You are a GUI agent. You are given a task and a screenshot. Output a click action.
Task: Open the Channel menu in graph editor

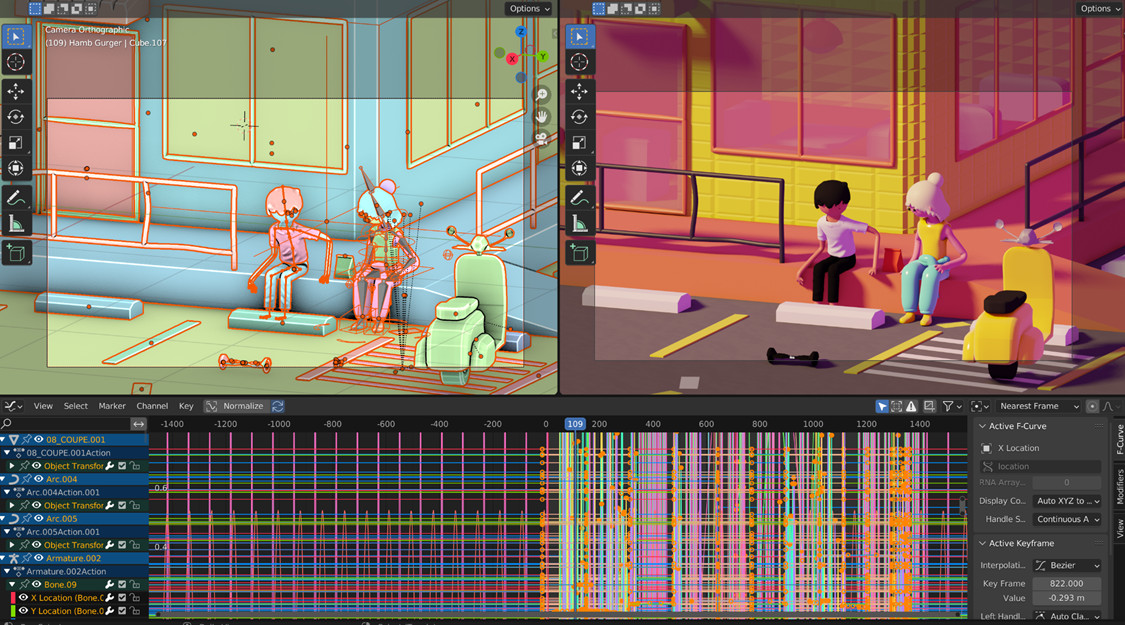(x=152, y=406)
